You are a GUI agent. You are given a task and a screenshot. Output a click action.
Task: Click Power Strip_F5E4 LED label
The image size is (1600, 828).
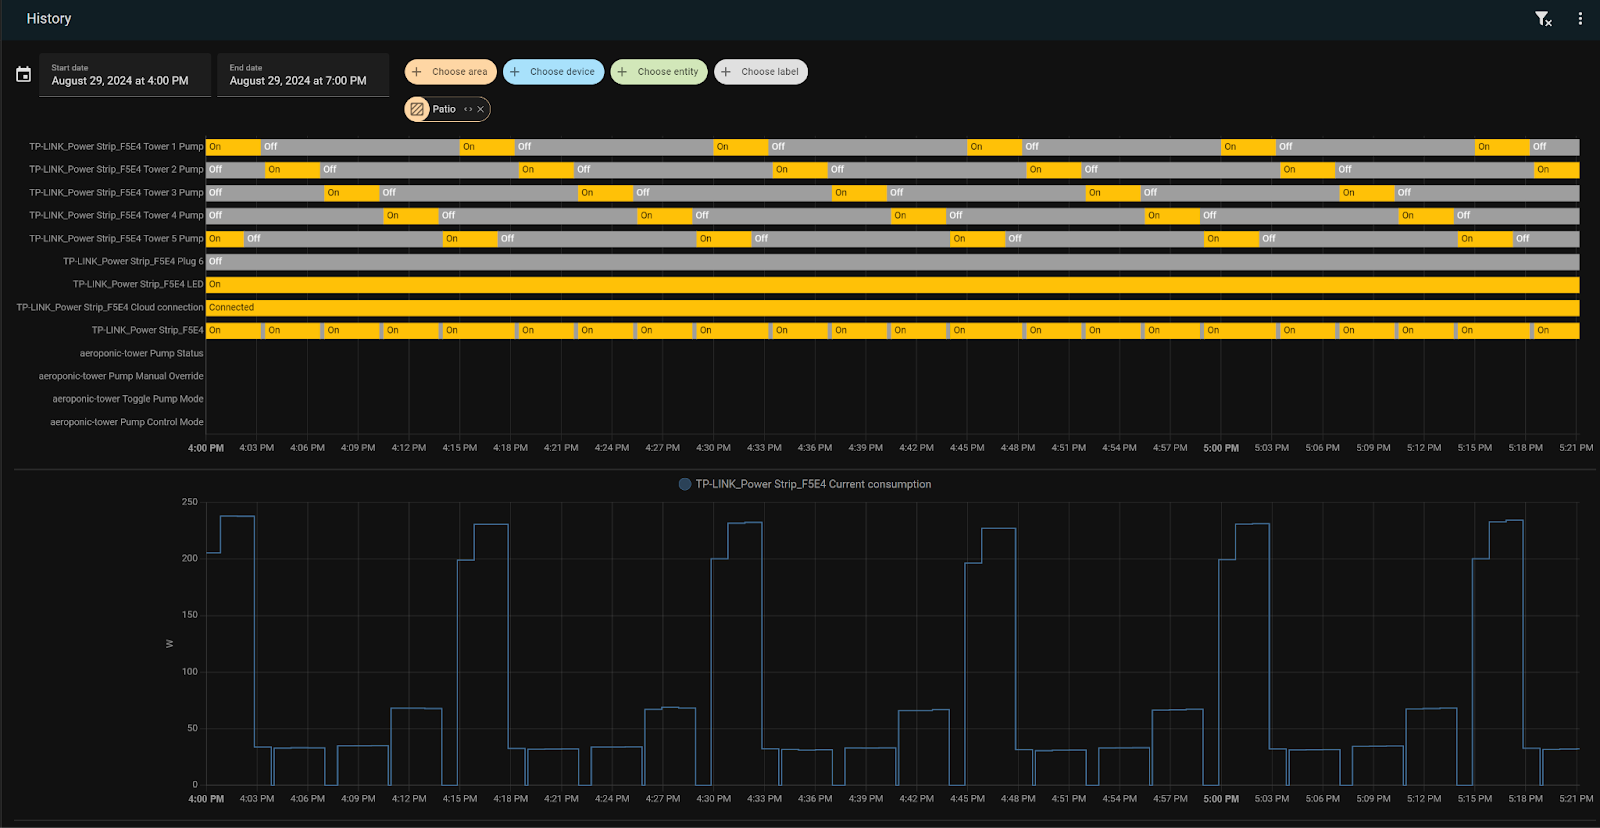(x=138, y=284)
